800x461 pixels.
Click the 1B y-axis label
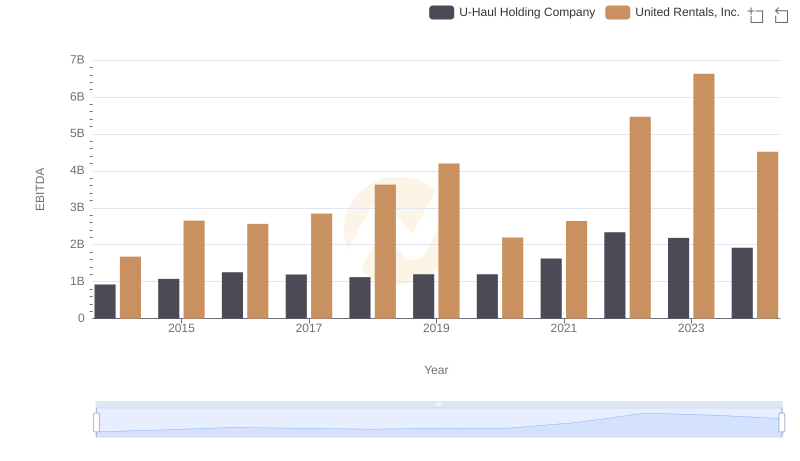tap(77, 281)
